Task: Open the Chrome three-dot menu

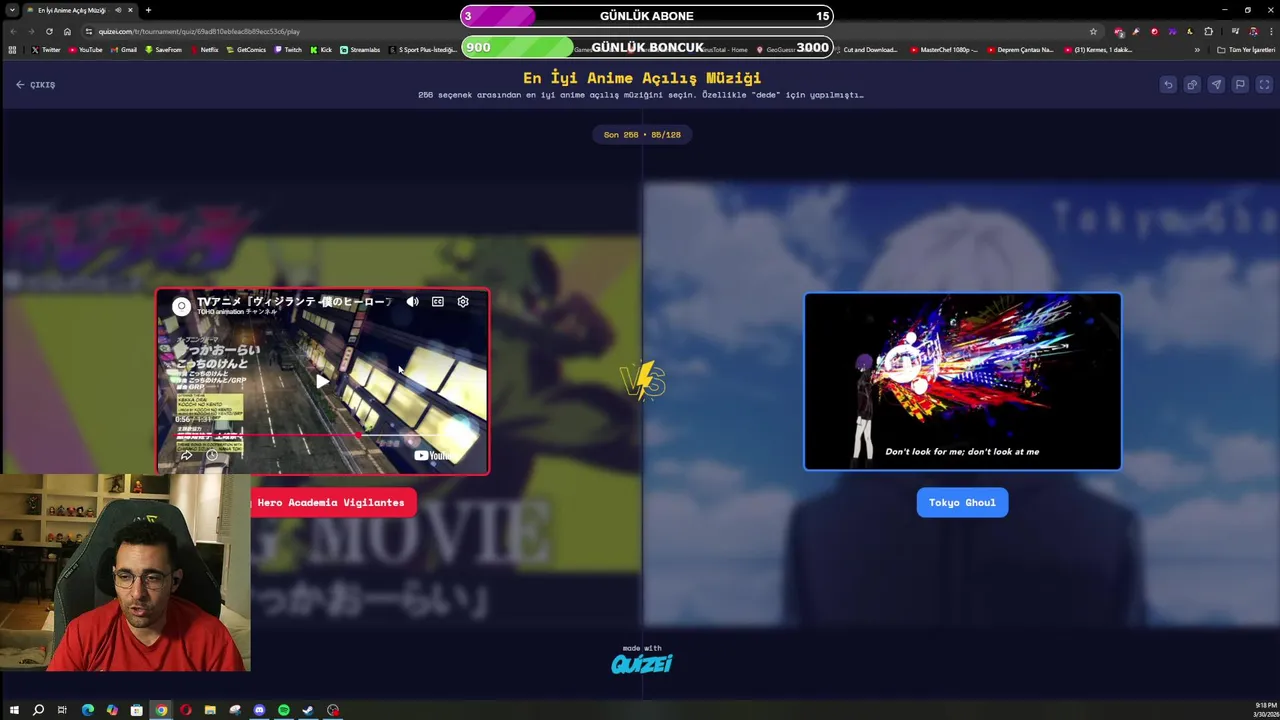Action: [1269, 31]
